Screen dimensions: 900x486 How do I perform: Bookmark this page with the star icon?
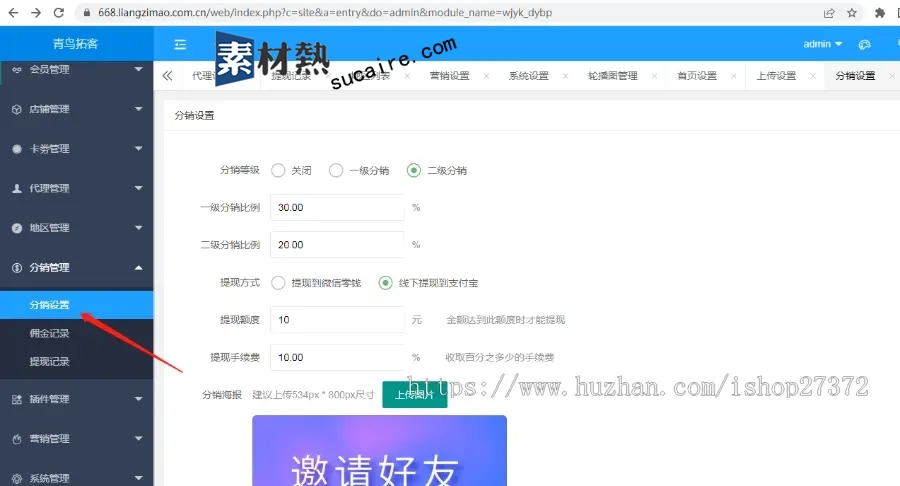point(852,13)
